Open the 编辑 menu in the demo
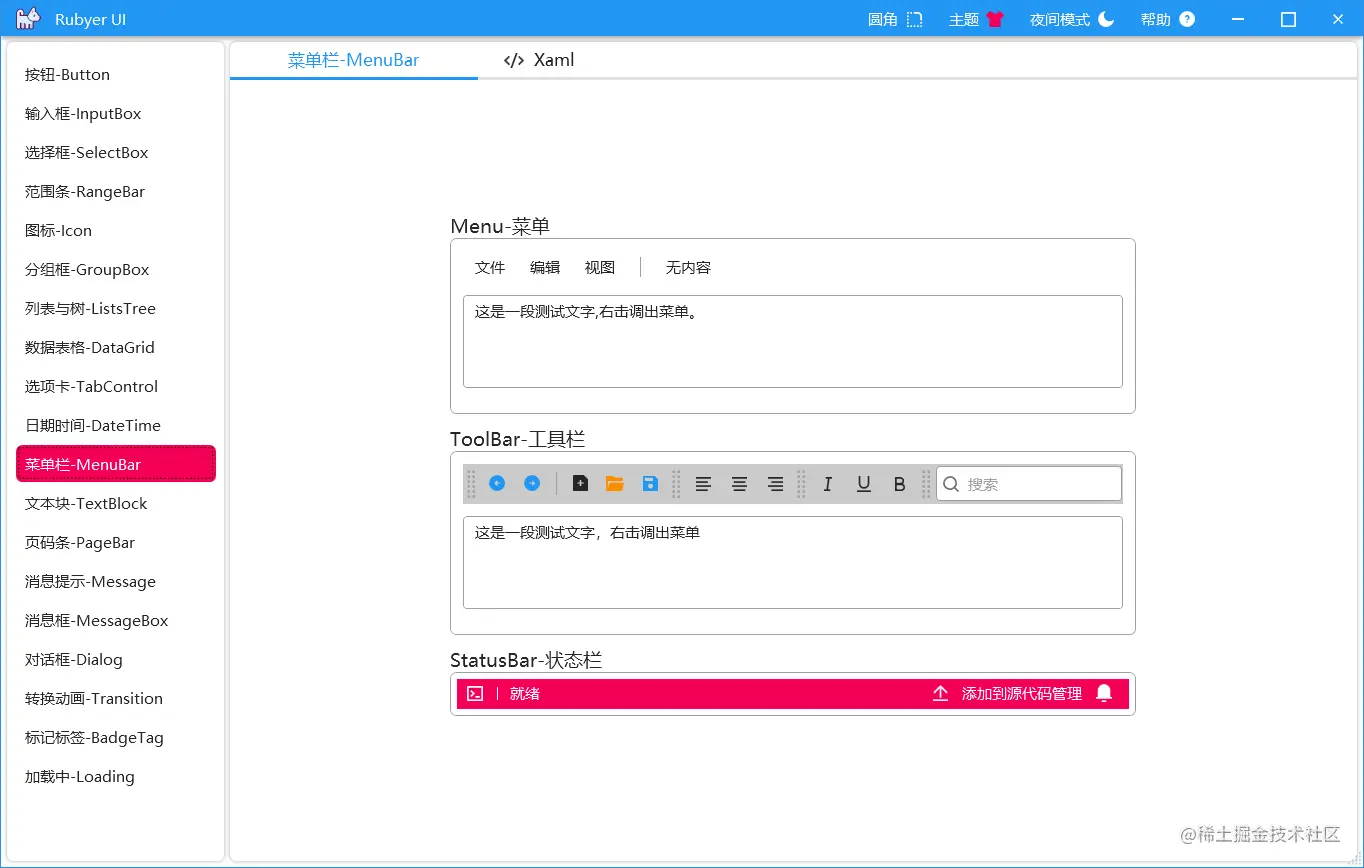Image resolution: width=1364 pixels, height=868 pixels. coord(545,267)
